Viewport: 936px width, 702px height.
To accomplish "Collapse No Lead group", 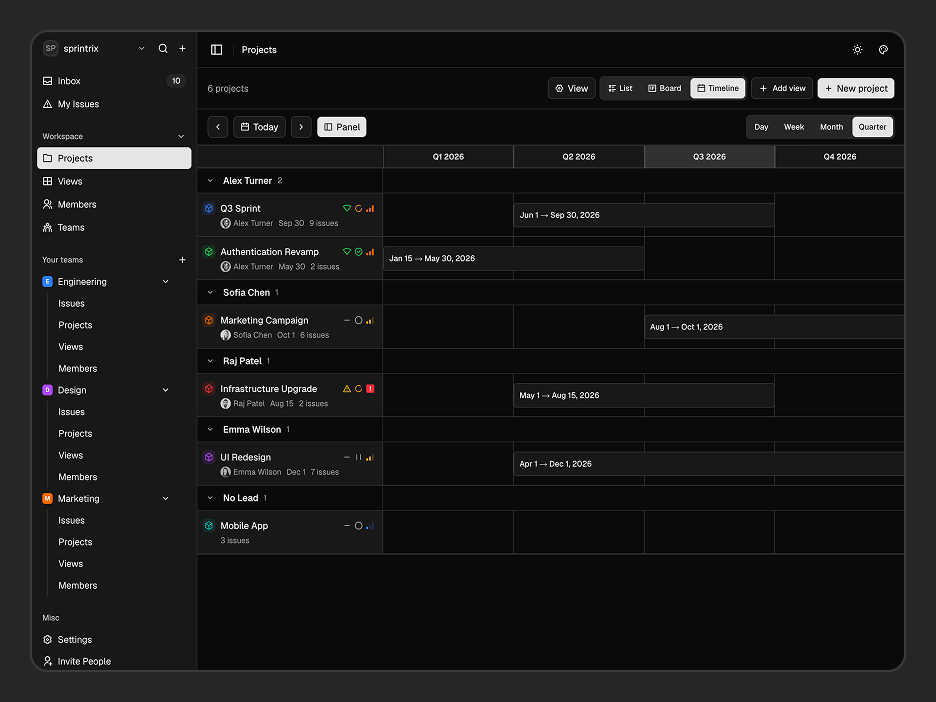I will pyautogui.click(x=210, y=498).
